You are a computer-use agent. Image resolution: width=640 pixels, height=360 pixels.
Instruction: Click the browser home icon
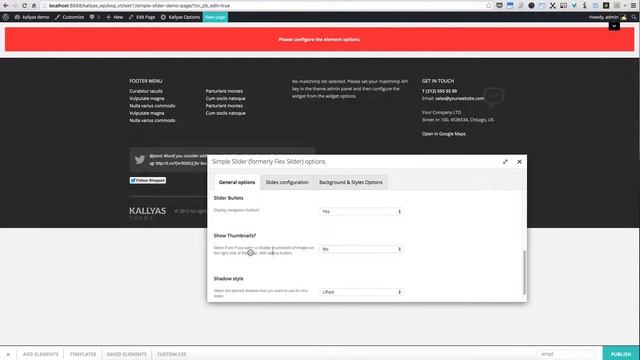(x=34, y=5)
